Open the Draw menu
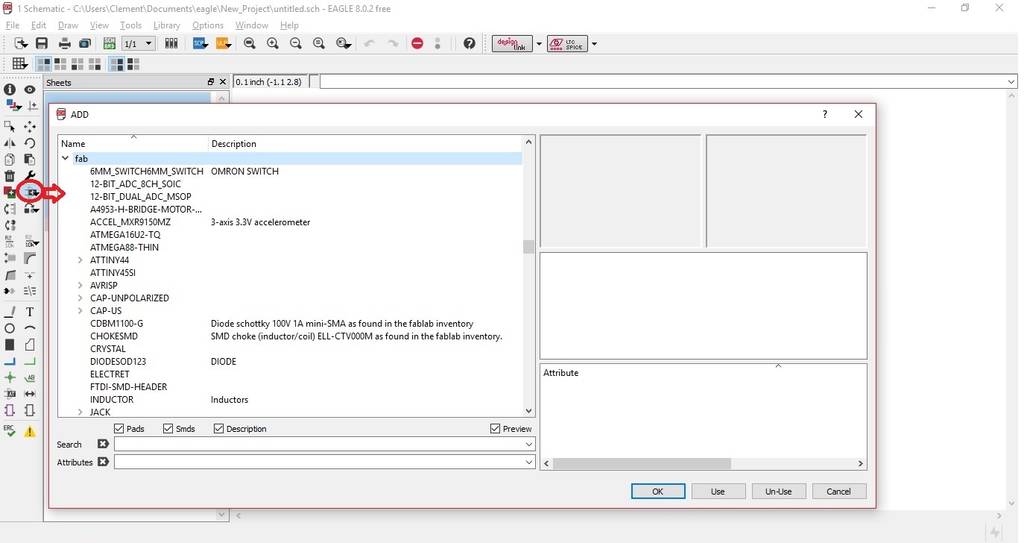Viewport: 1024px width, 543px height. click(x=68, y=25)
